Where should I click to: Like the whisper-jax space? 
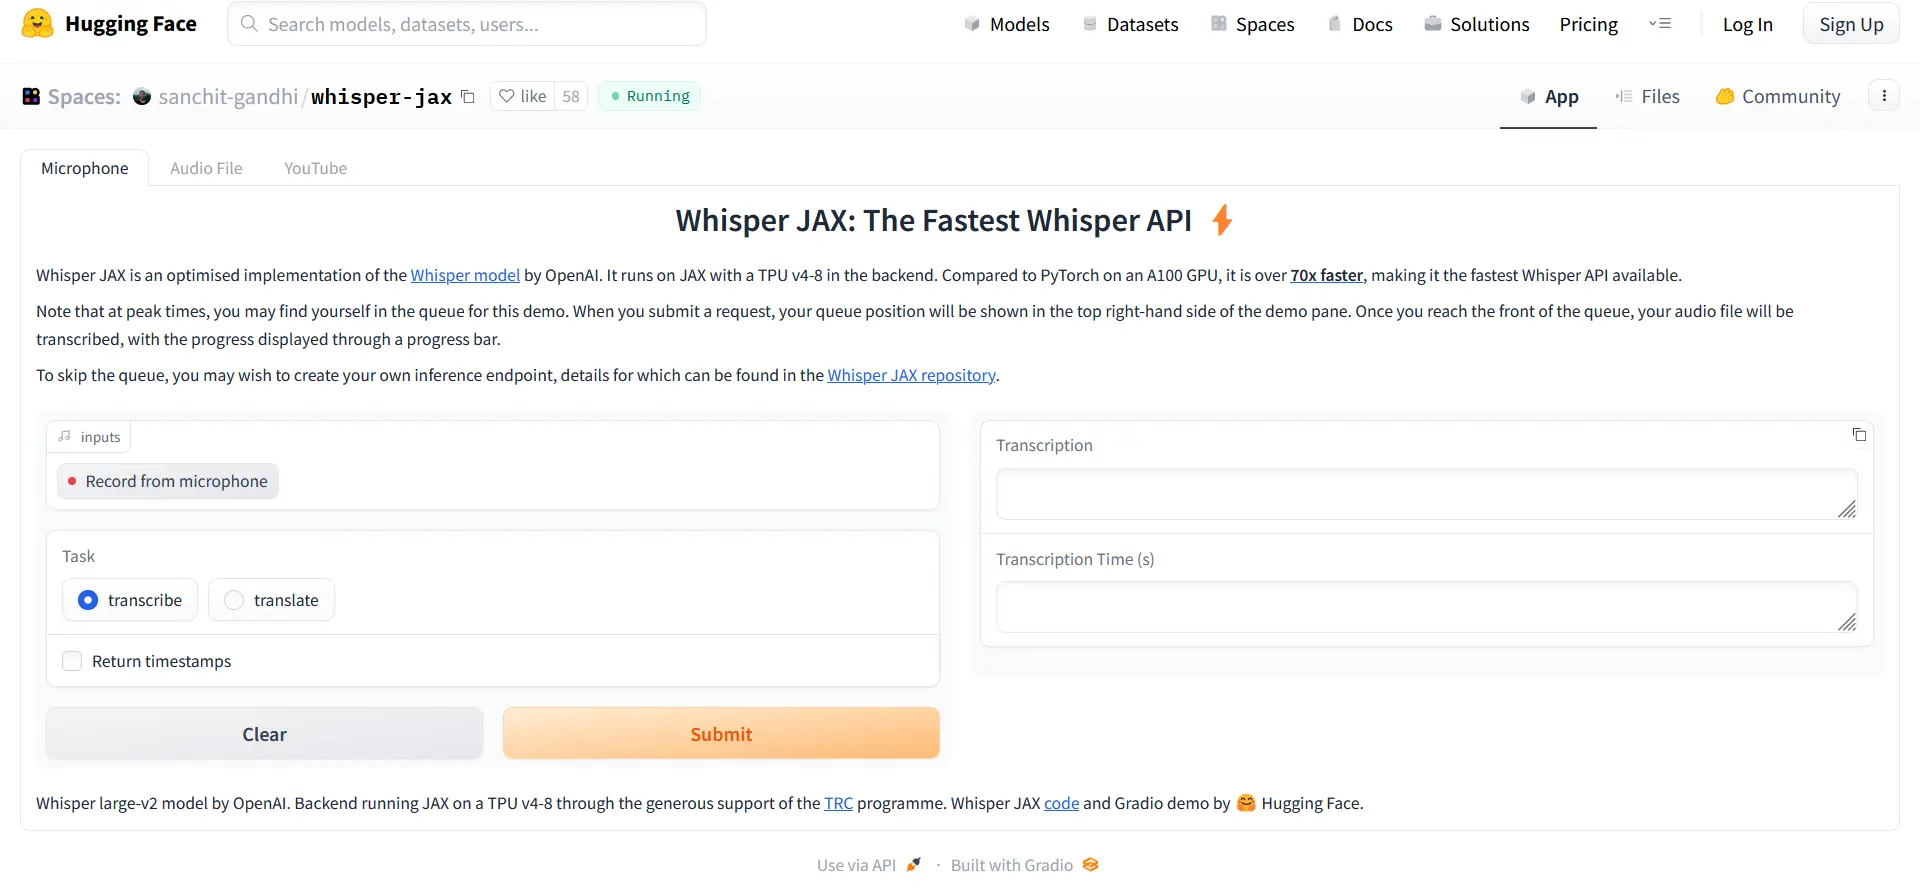523,96
